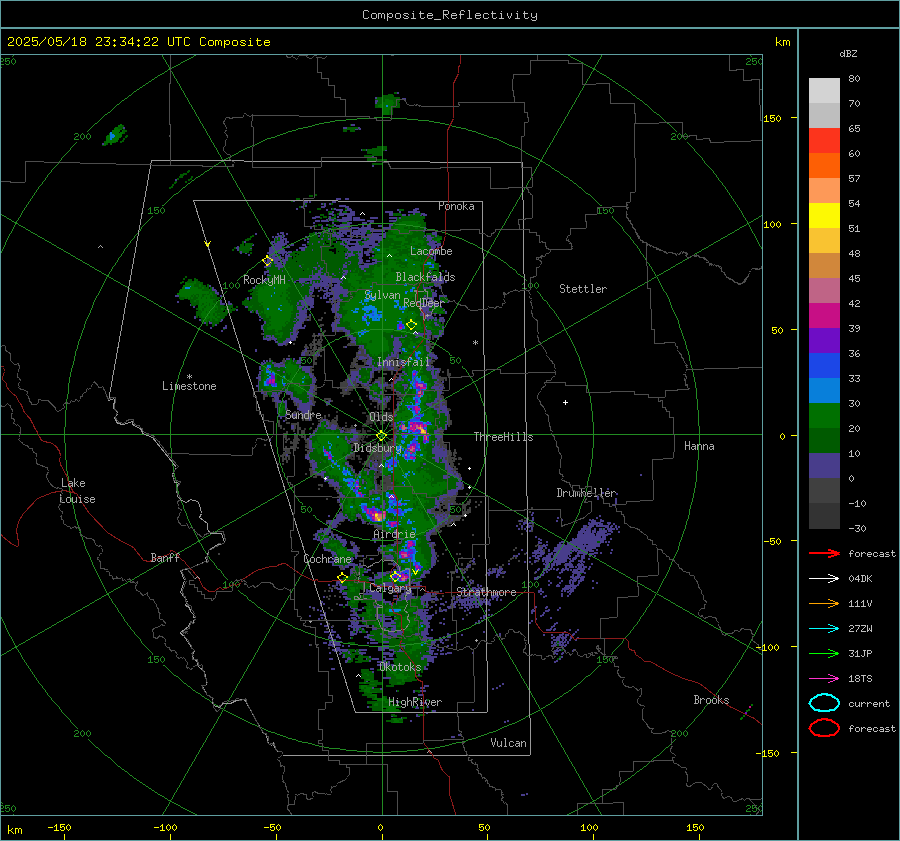Click the white plus marker west of Hanna
The image size is (900, 841).
[x=565, y=402]
